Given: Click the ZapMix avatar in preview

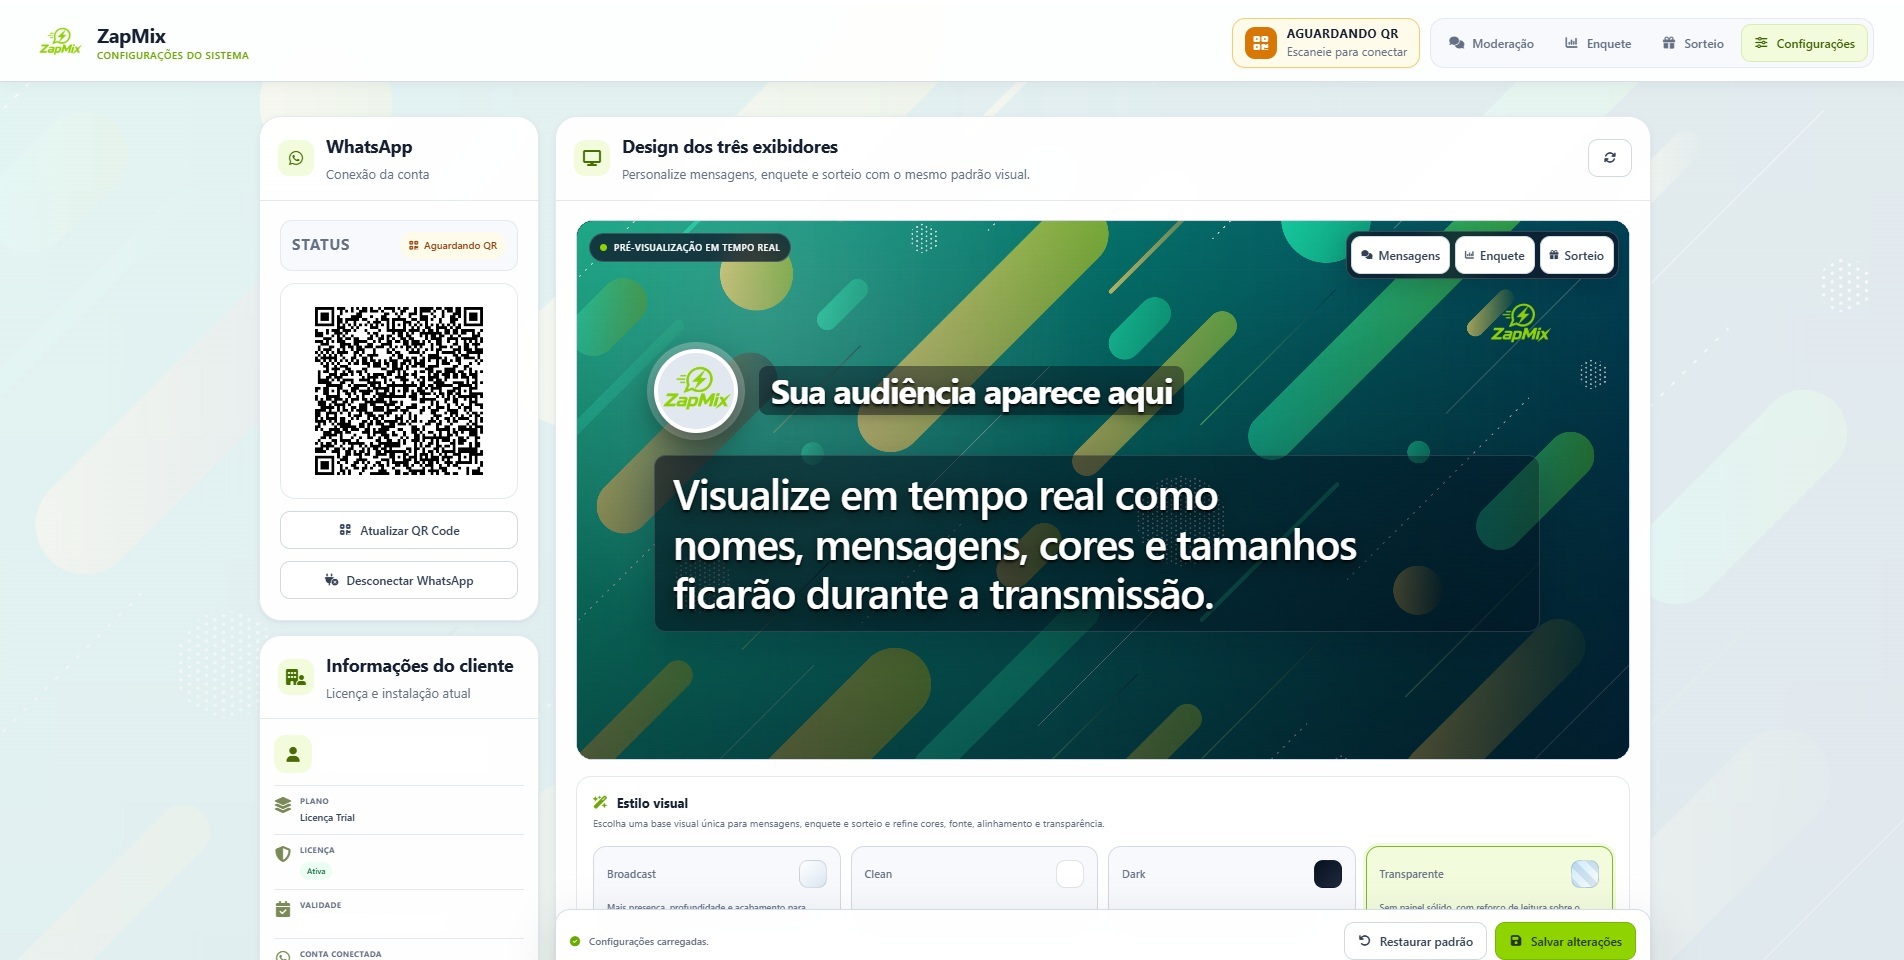Looking at the screenshot, I should (697, 392).
